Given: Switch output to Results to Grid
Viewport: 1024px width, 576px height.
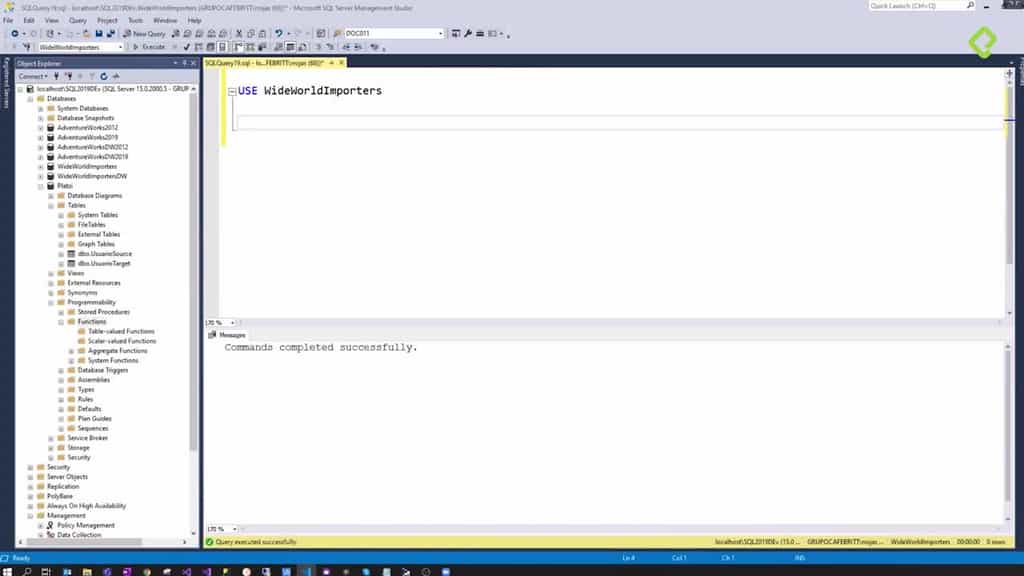Looking at the screenshot, I should click(x=291, y=47).
